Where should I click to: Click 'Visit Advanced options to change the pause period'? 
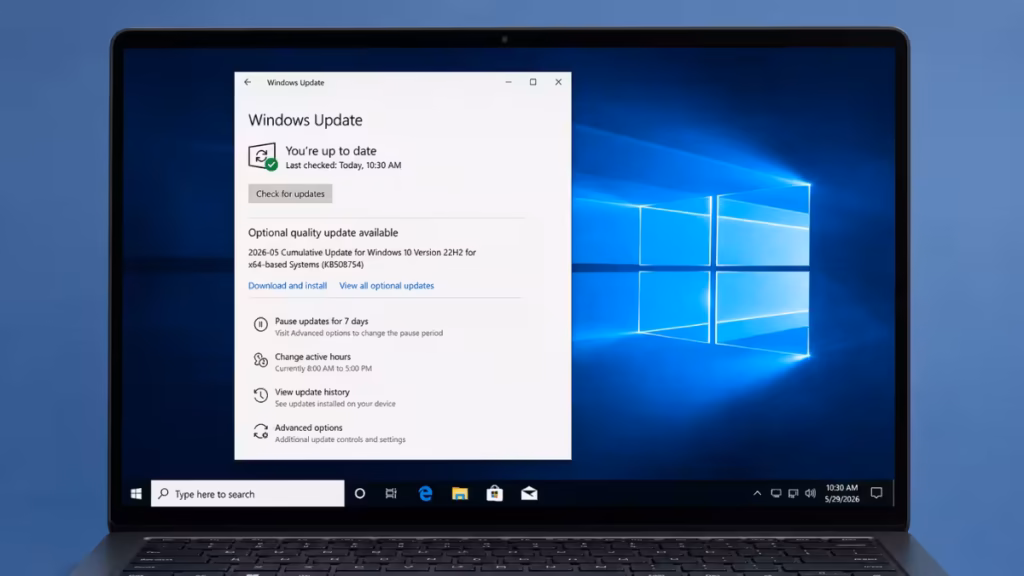pos(359,333)
